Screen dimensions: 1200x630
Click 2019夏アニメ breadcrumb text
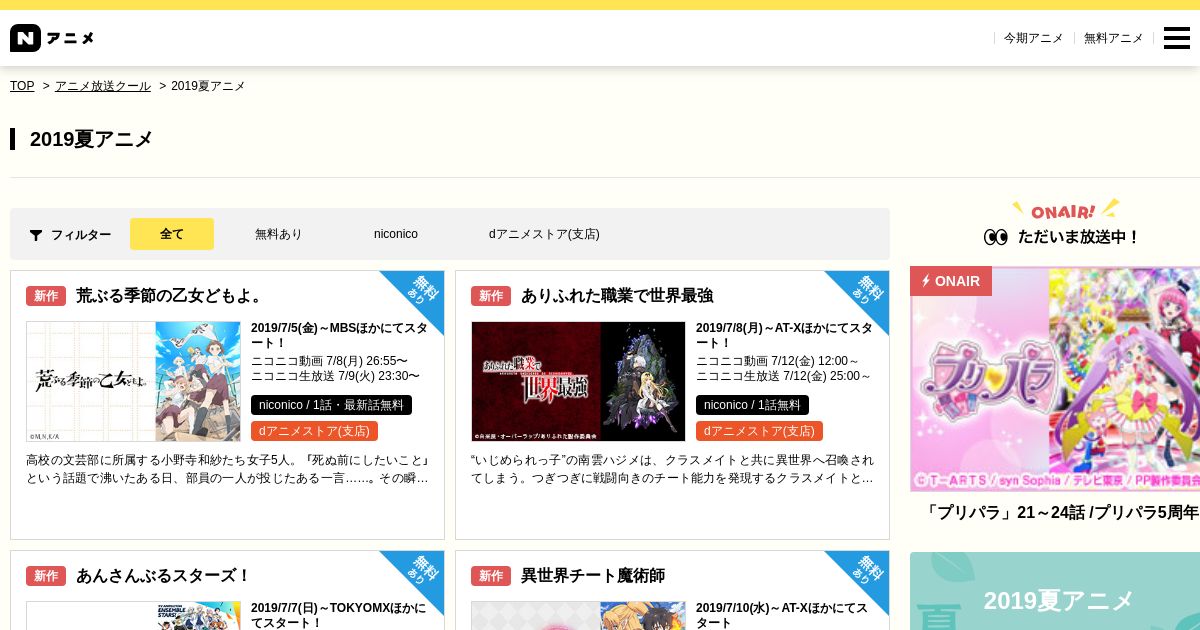[208, 86]
